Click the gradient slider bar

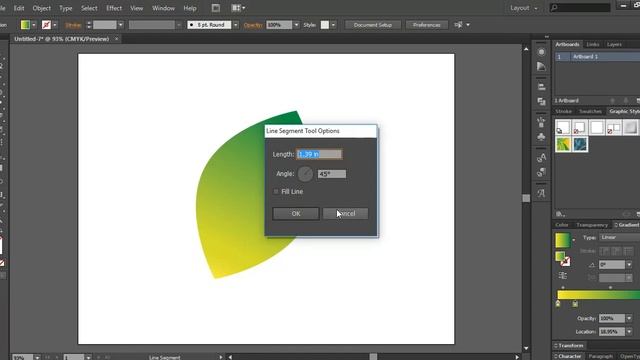[x=598, y=294]
